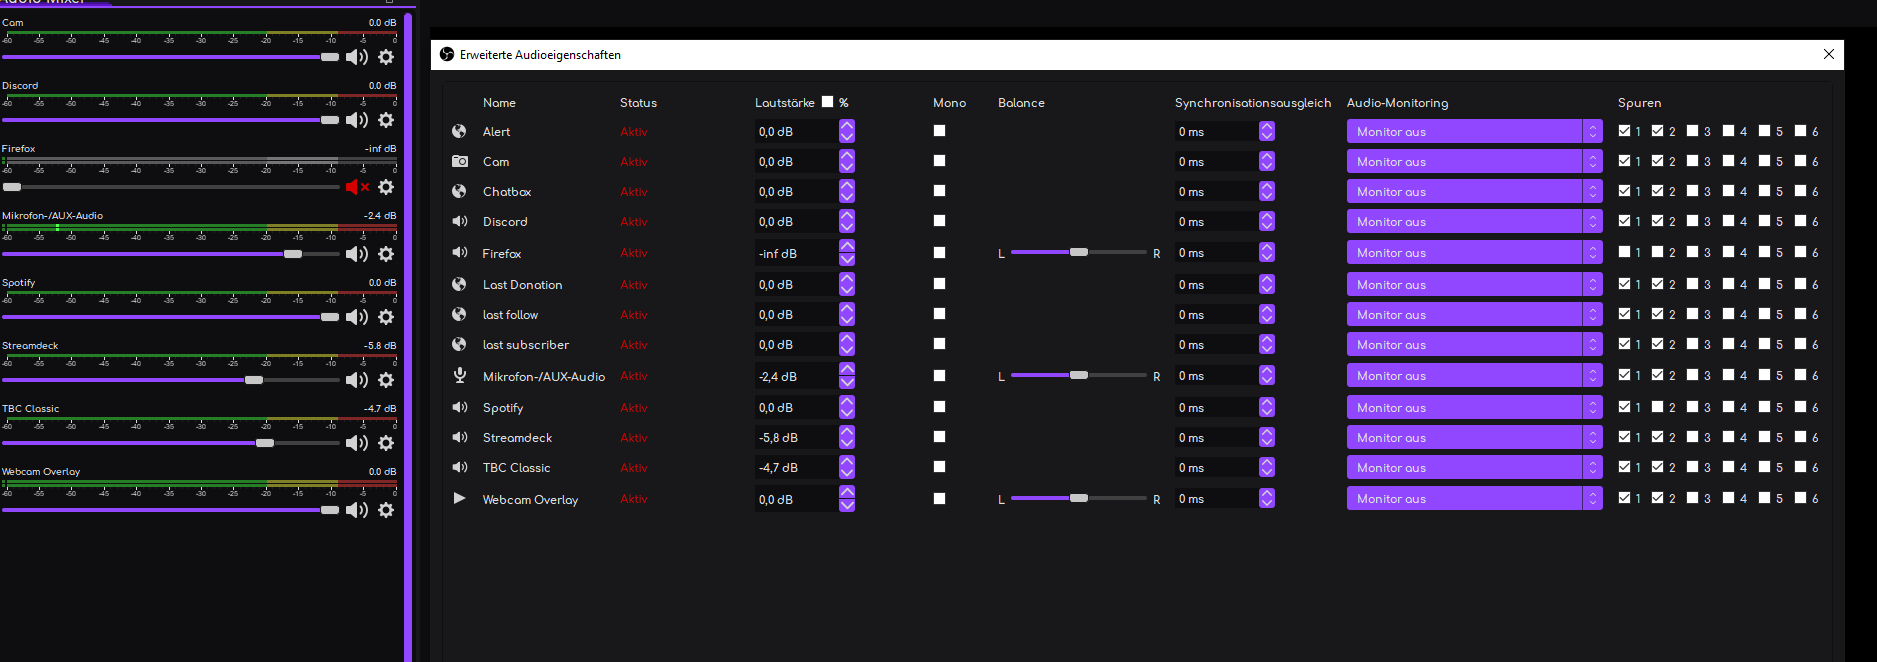This screenshot has height=662, width=1877.
Task: Mute Webcam Overlay in audio mixer
Action: pos(356,510)
